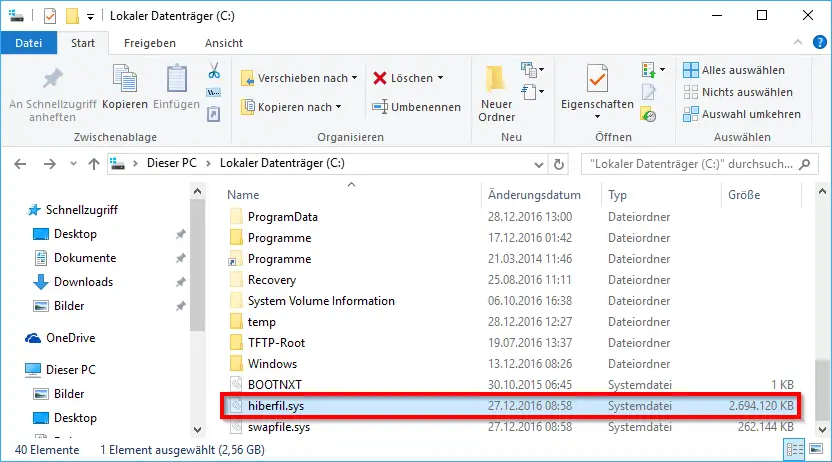Screen dimensions: 832x462
Task: Click the search magnifier icon
Action: [804, 164]
